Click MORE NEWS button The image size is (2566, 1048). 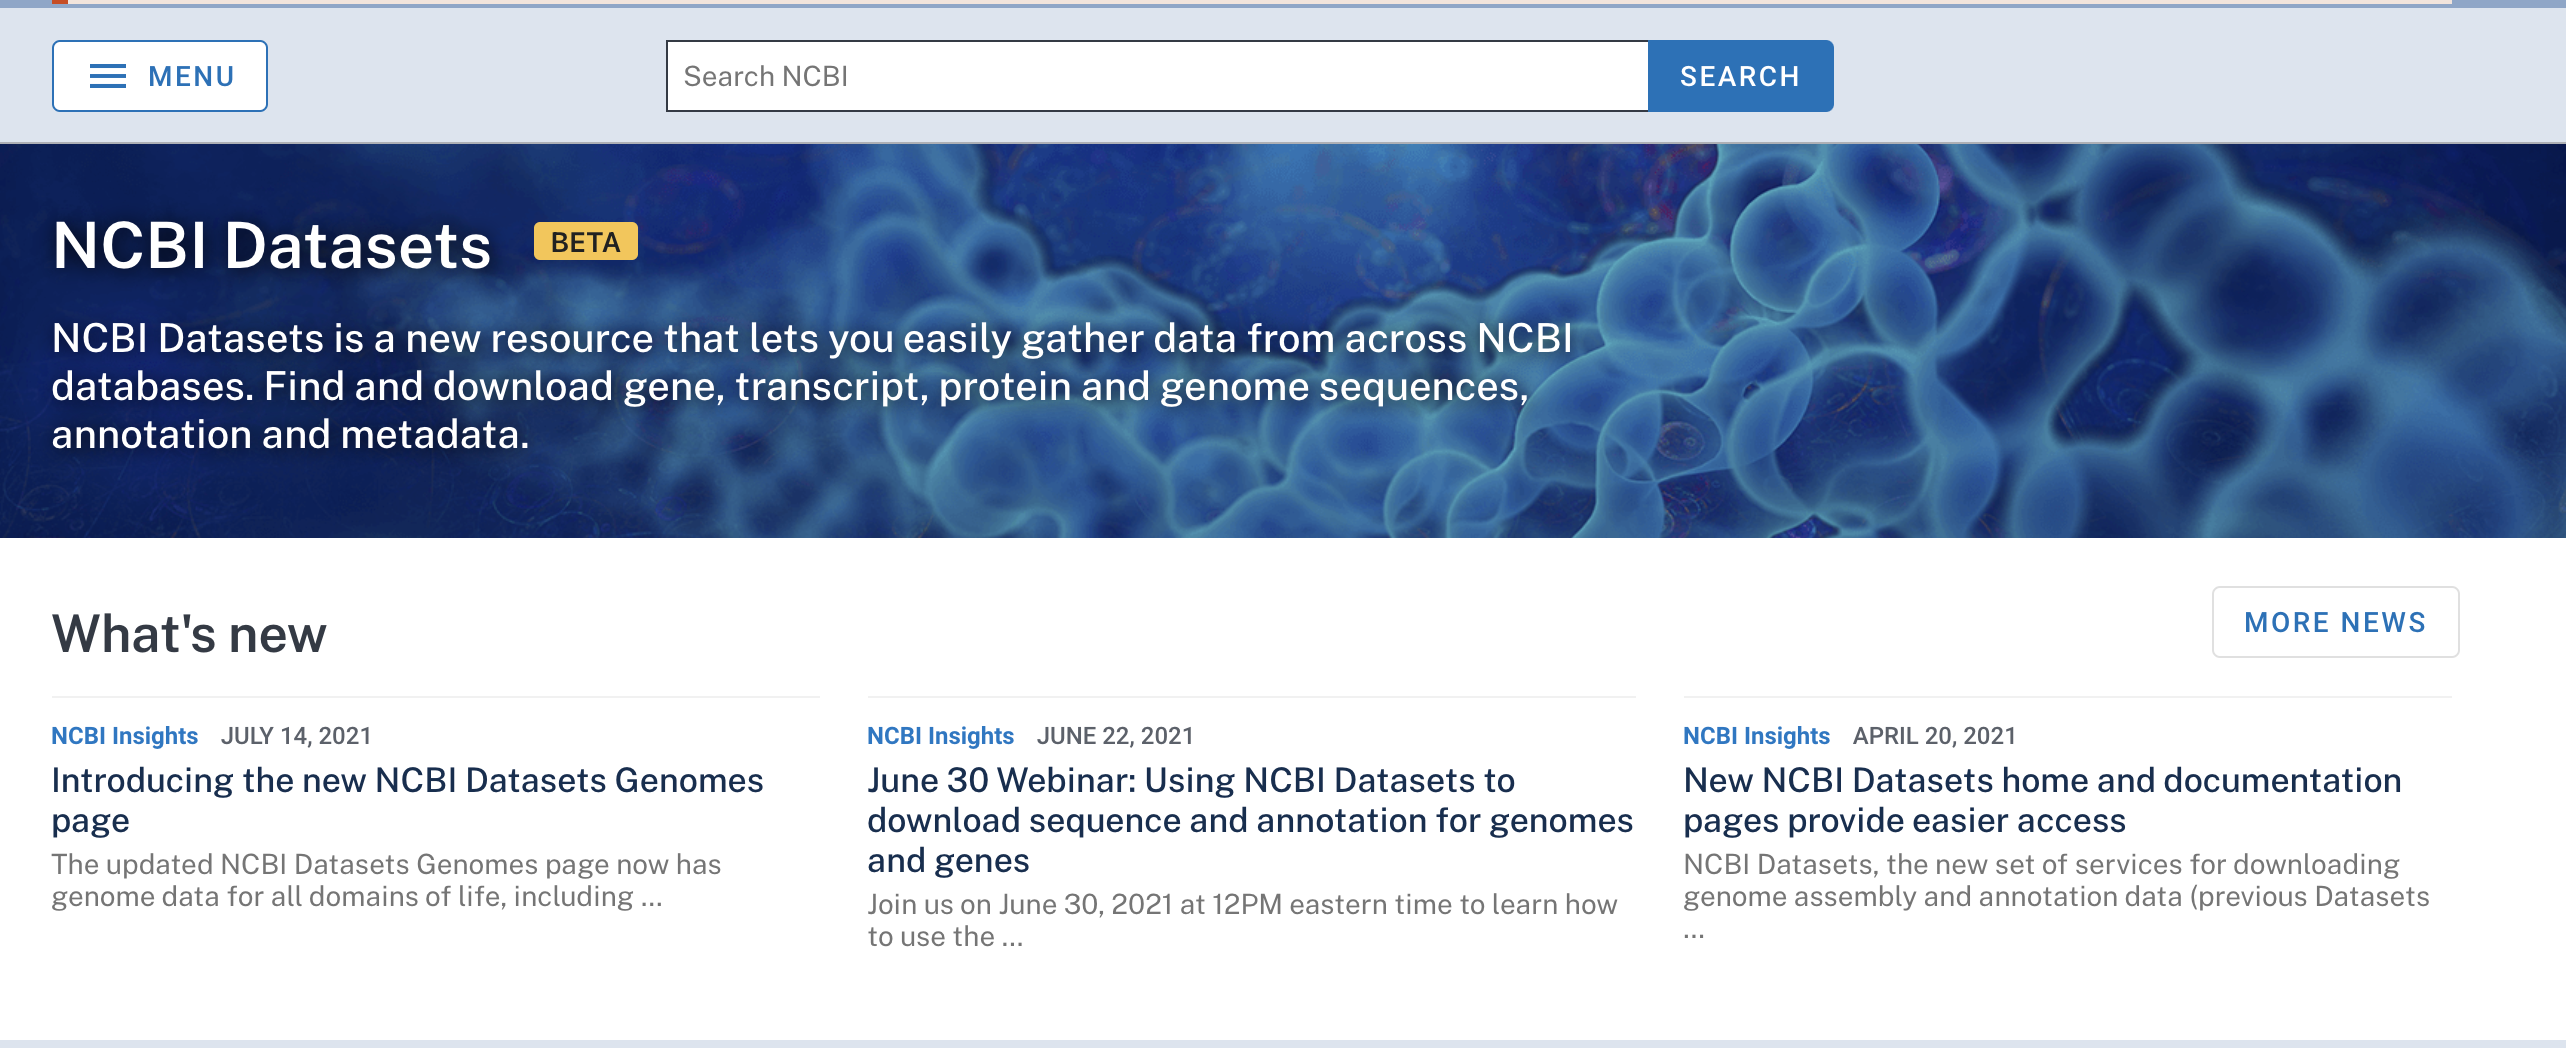tap(2335, 622)
